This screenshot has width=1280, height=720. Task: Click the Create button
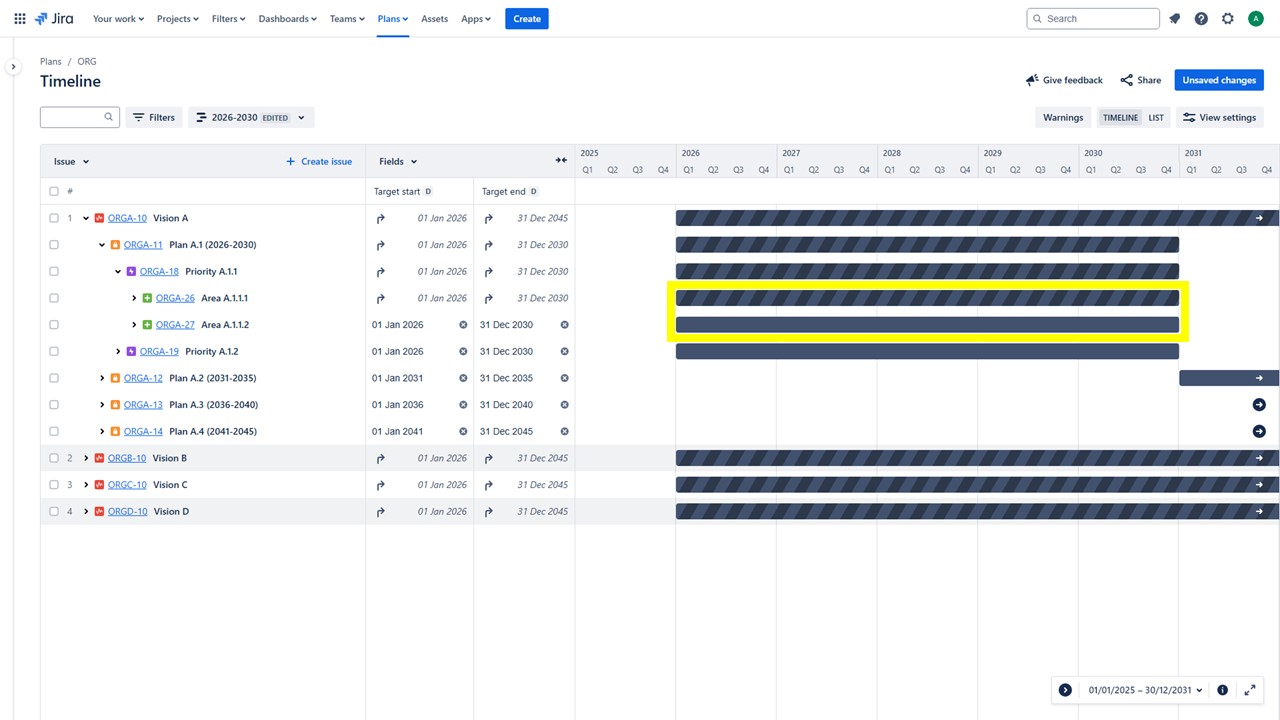(x=527, y=19)
